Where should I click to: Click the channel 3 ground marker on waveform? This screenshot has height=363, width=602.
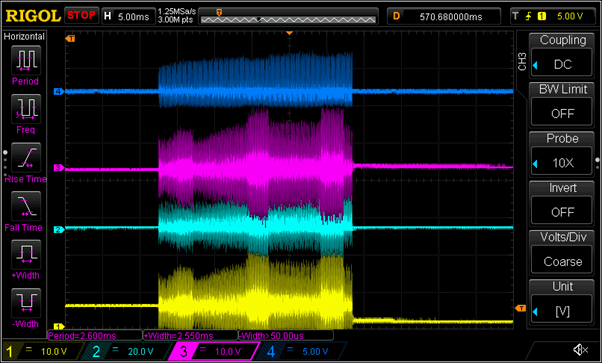point(58,168)
